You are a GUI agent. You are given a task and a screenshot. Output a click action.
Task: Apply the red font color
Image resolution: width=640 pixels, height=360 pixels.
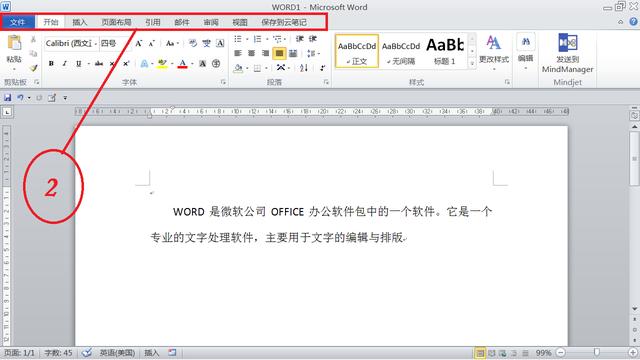coord(182,64)
